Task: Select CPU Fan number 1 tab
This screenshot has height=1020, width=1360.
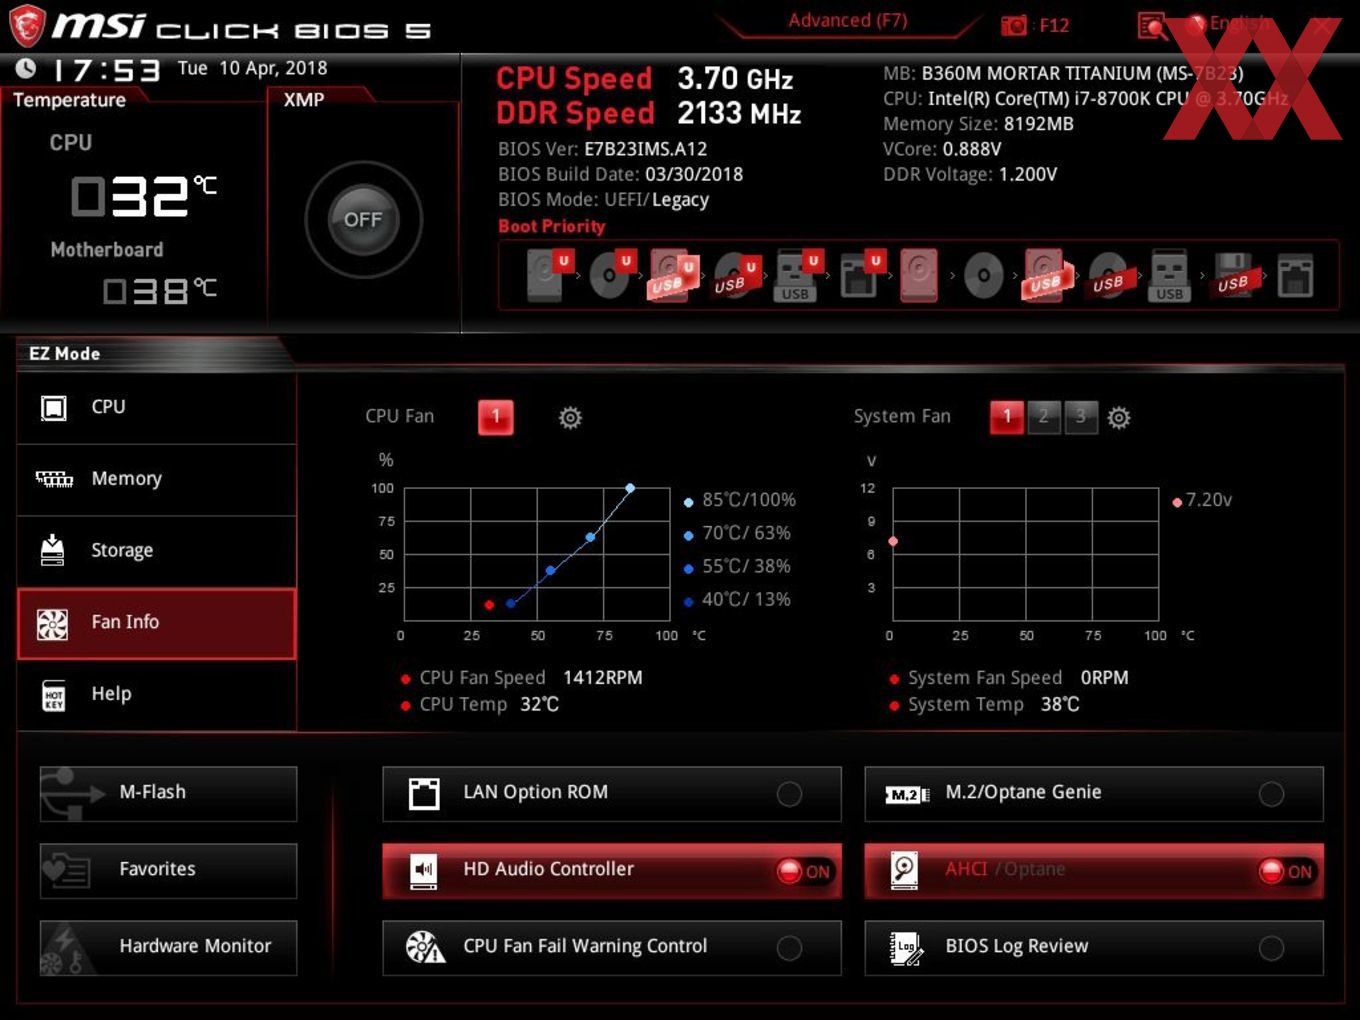Action: tap(495, 417)
